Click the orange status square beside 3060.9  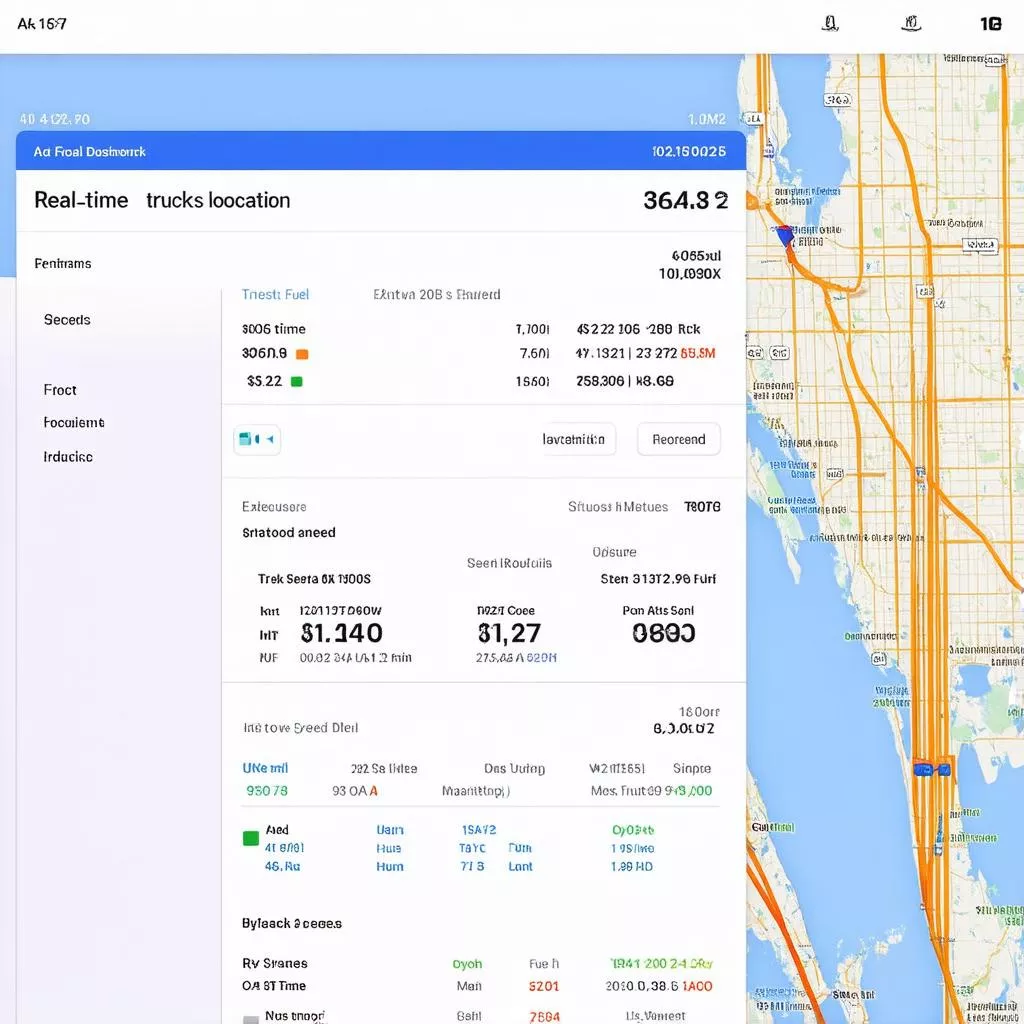[302, 354]
